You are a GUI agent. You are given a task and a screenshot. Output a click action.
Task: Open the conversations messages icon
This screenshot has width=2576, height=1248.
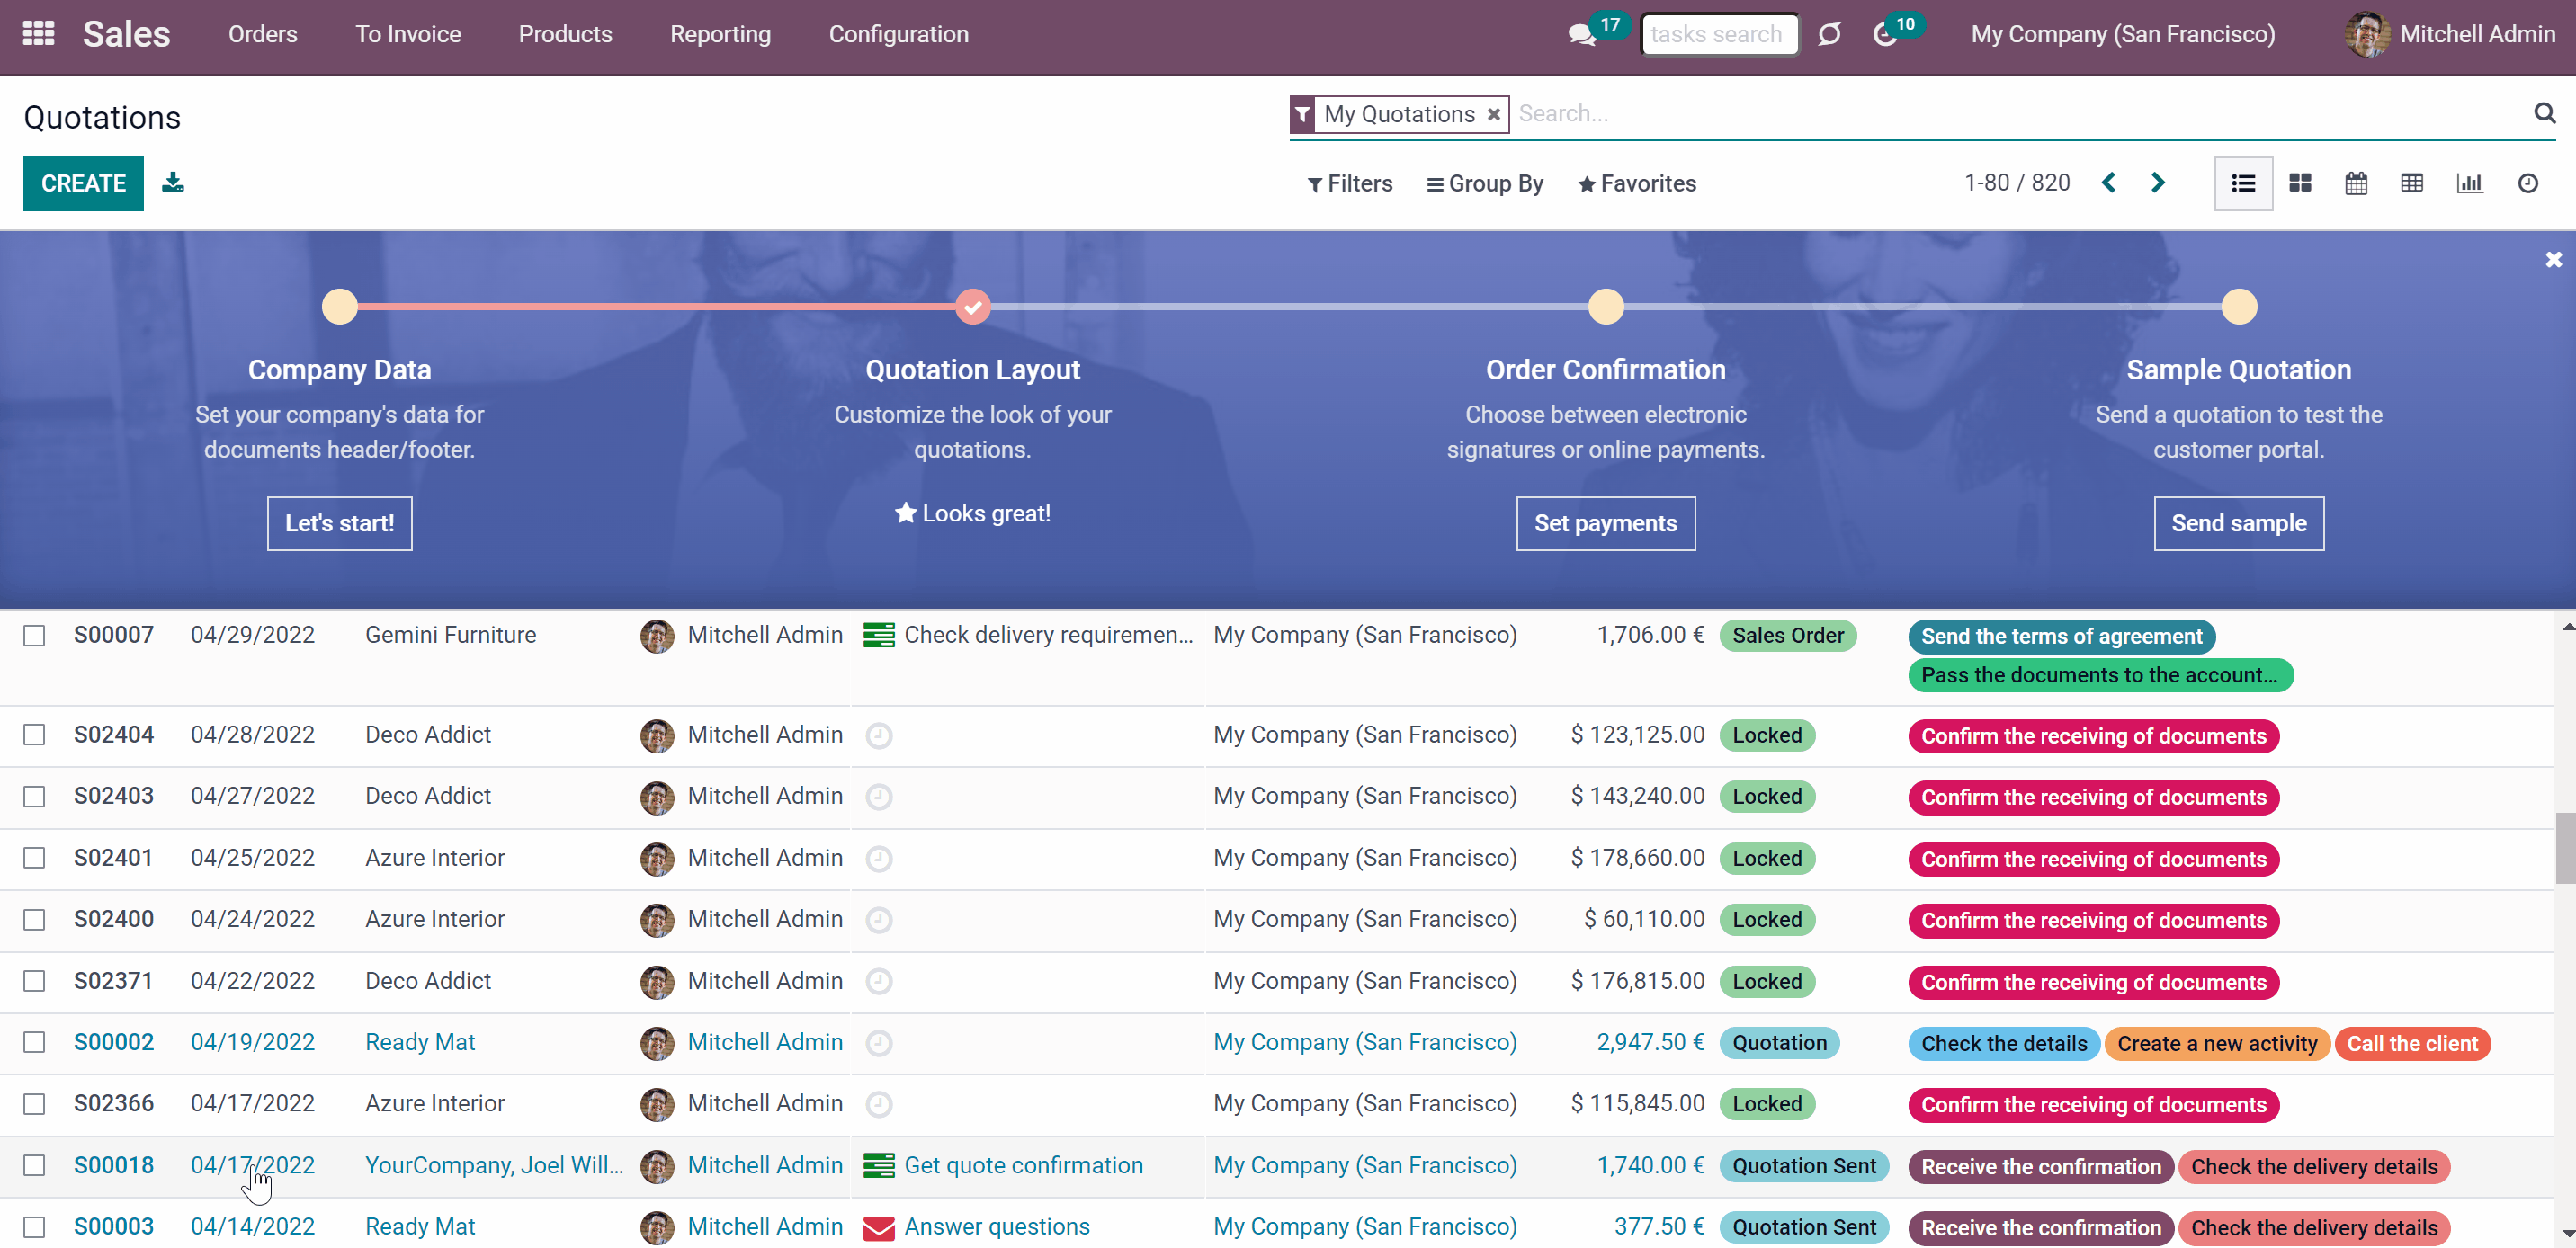click(1581, 35)
